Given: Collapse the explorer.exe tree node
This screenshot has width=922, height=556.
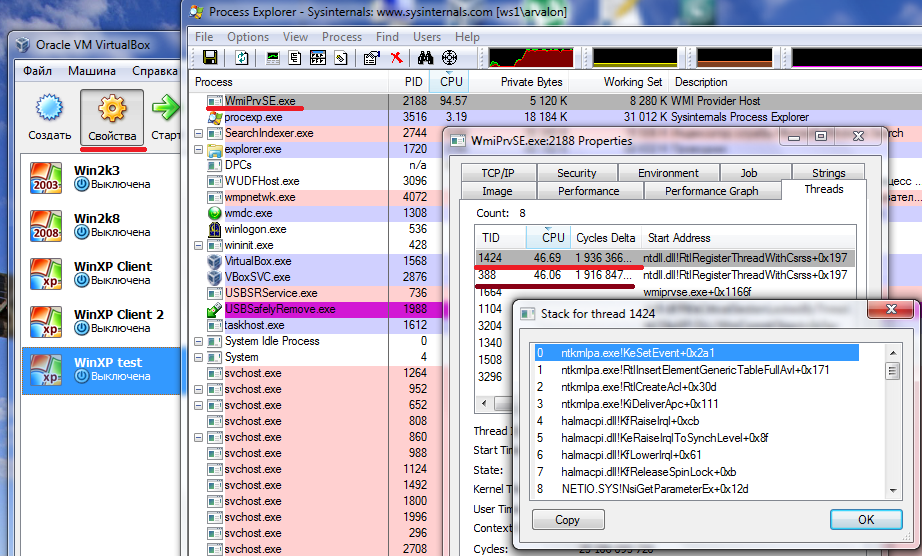Looking at the screenshot, I should point(199,149).
